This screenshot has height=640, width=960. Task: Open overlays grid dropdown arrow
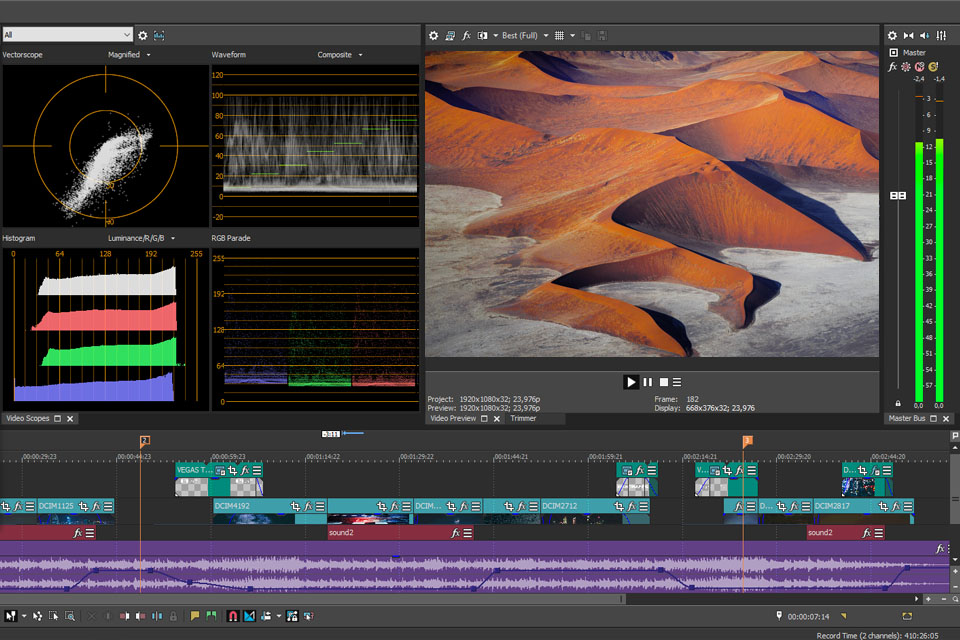point(572,36)
